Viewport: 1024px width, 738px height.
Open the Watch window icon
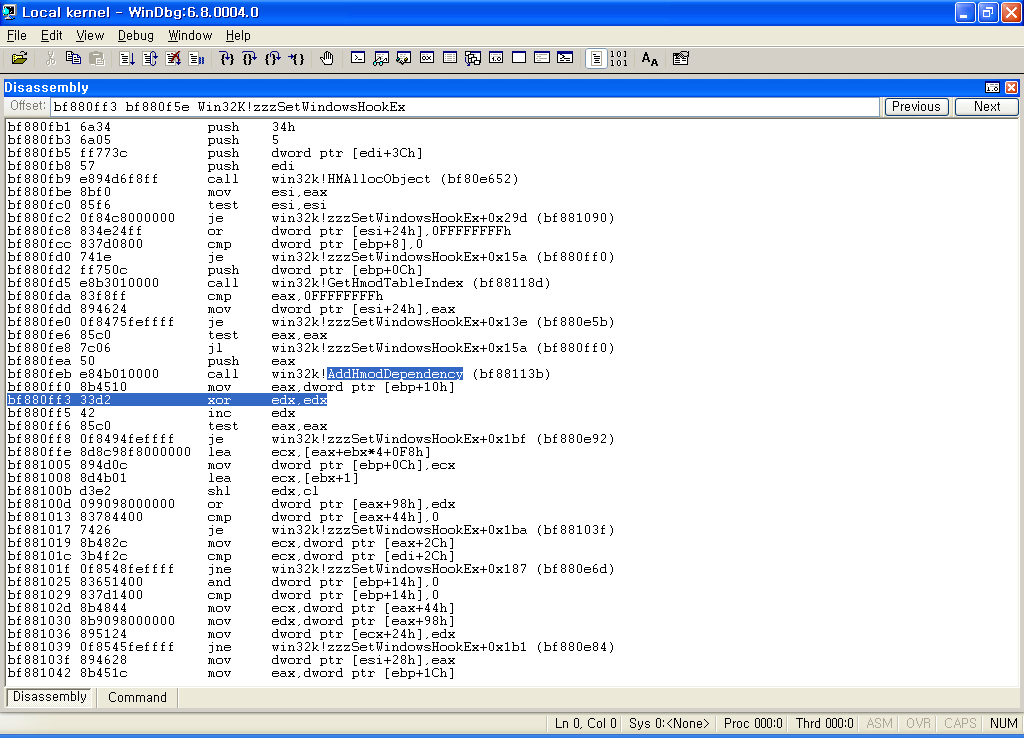[381, 59]
